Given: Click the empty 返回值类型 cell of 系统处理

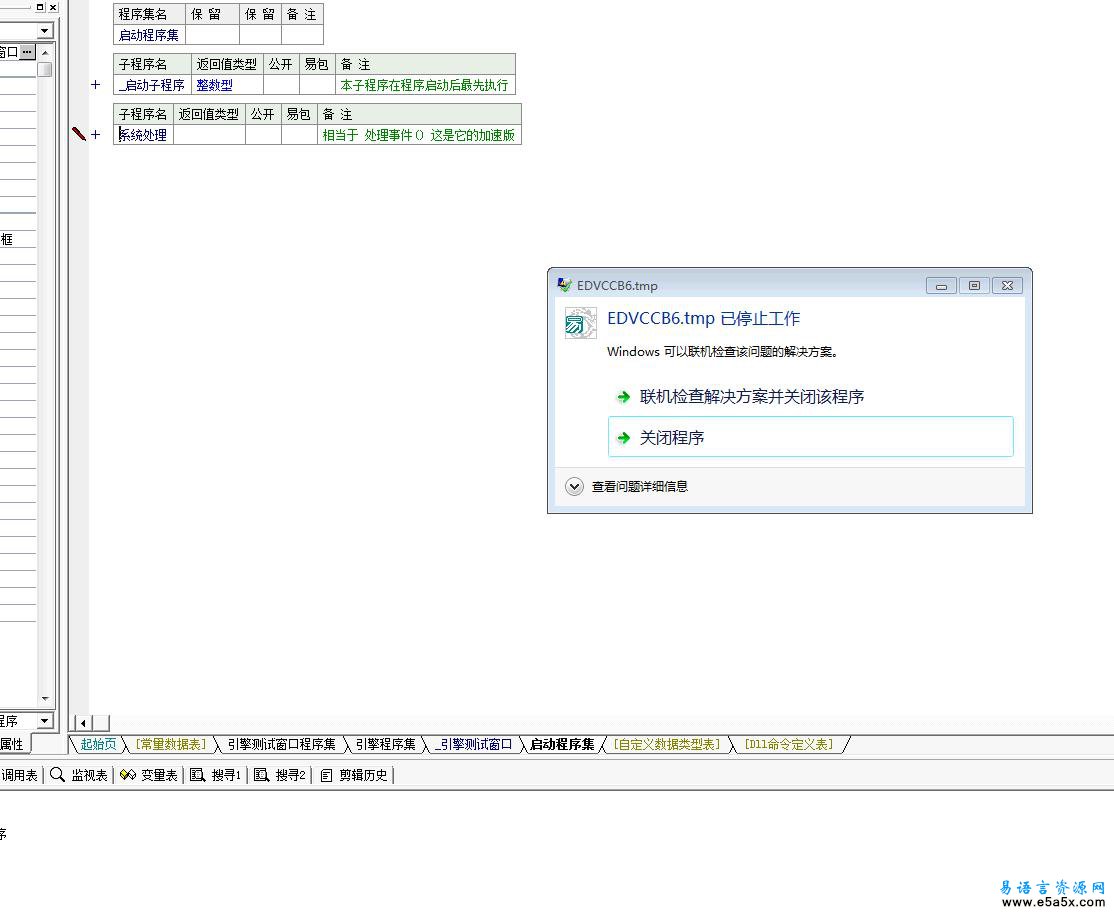Looking at the screenshot, I should click(x=210, y=134).
